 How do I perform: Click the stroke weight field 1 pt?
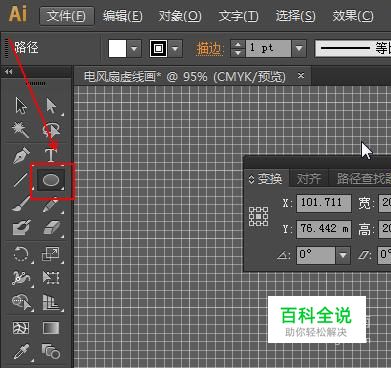268,49
